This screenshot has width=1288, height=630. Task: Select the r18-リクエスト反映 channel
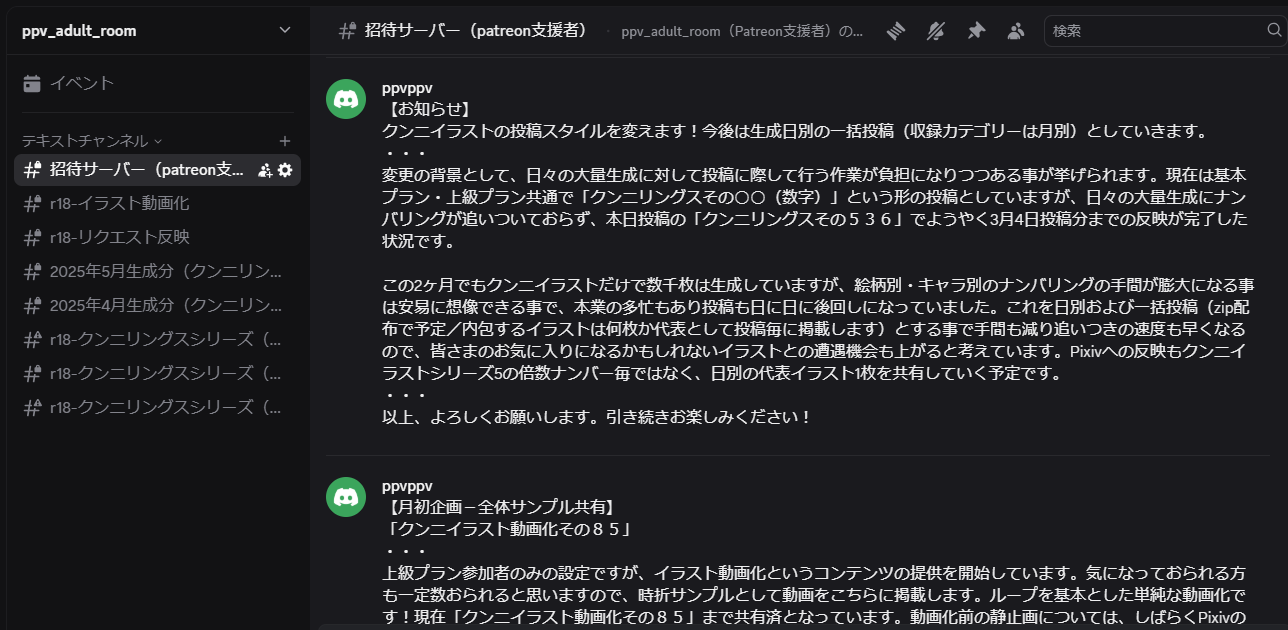pos(157,237)
